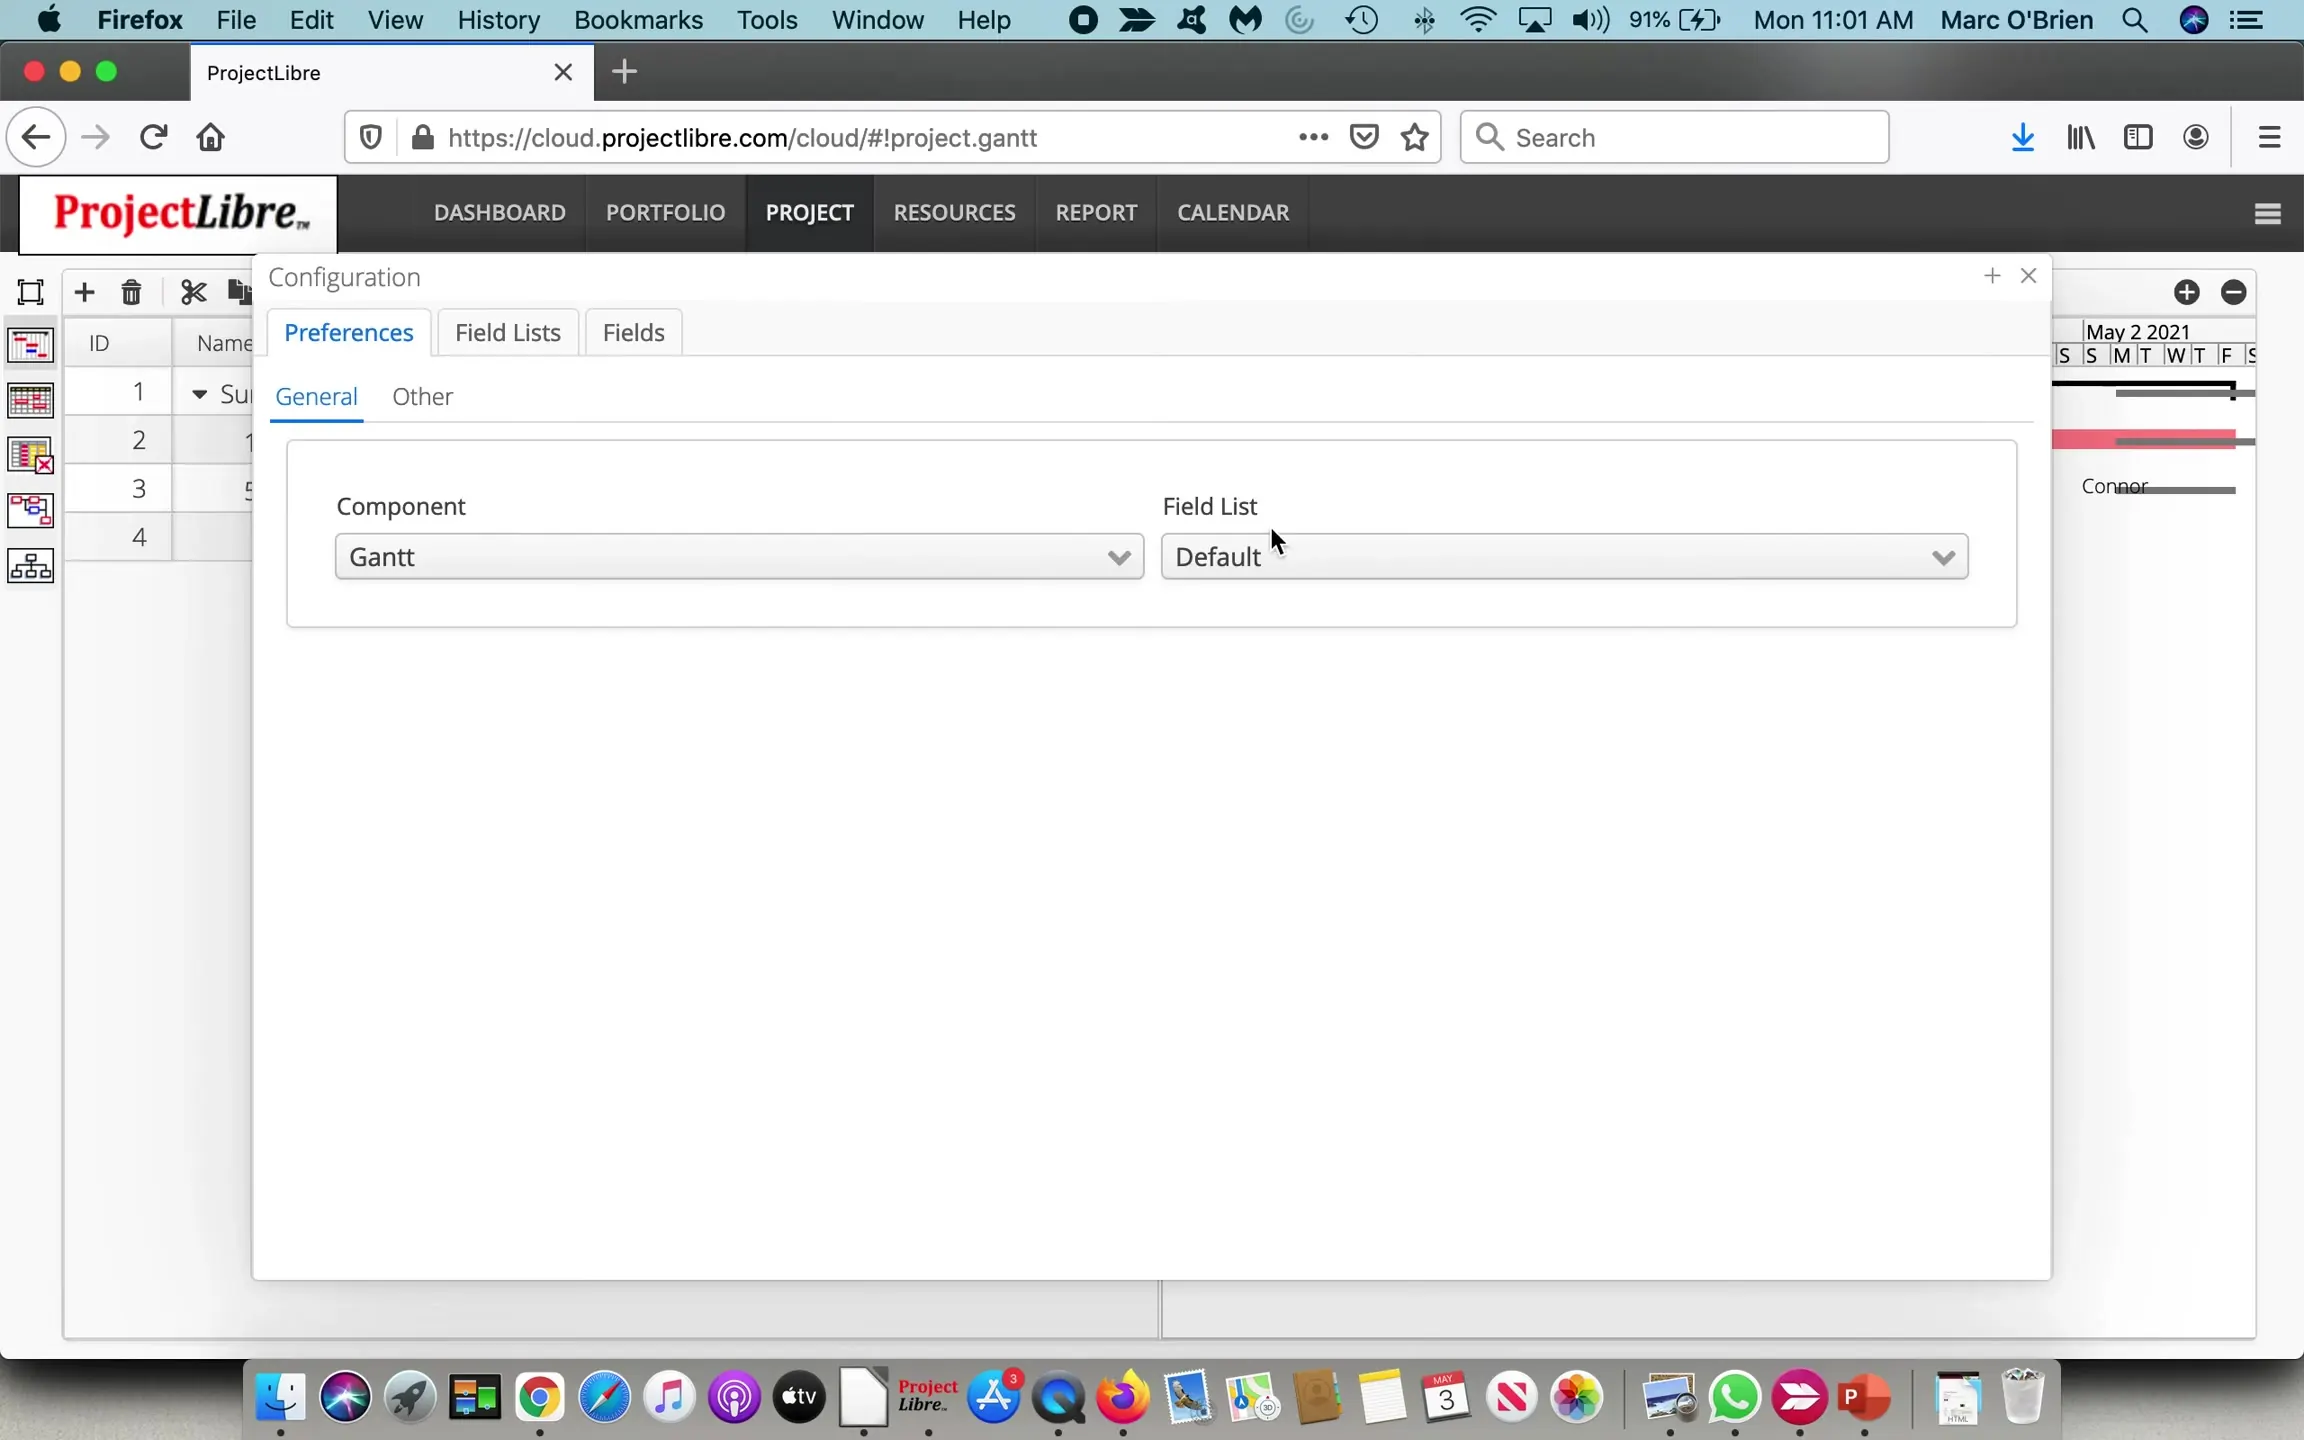Click the Firefox Search input field
The width and height of the screenshot is (2304, 1440).
click(x=1674, y=137)
